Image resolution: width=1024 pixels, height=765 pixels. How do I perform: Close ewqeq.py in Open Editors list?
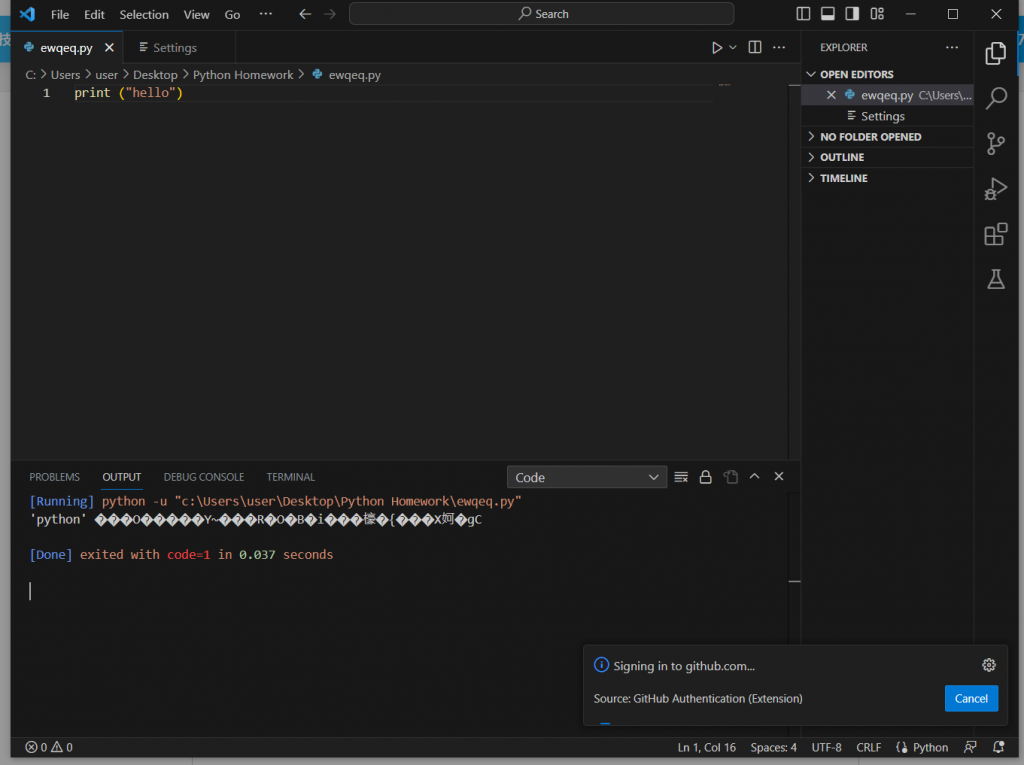831,95
